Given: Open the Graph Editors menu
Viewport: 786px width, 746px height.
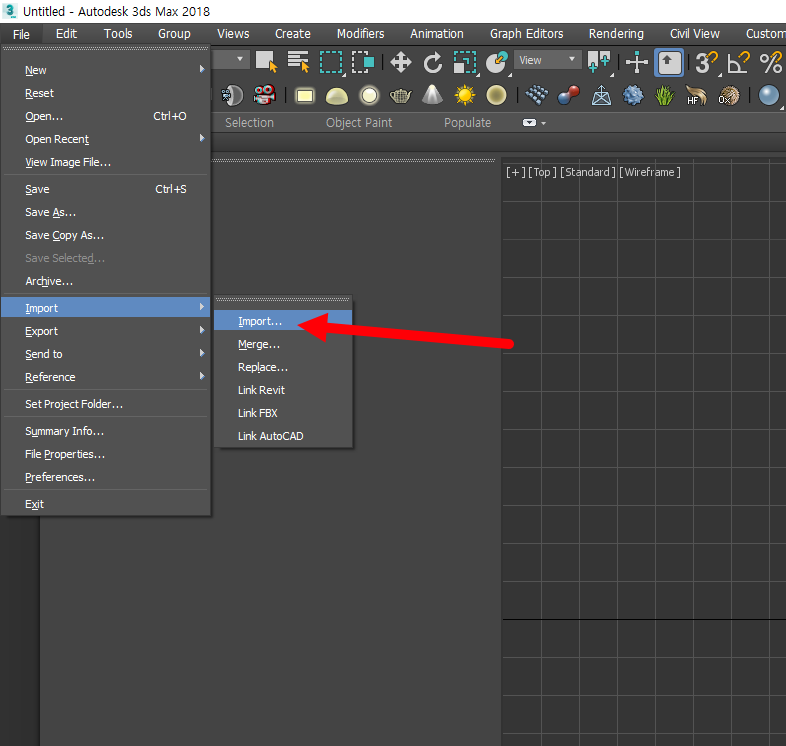Looking at the screenshot, I should point(526,34).
